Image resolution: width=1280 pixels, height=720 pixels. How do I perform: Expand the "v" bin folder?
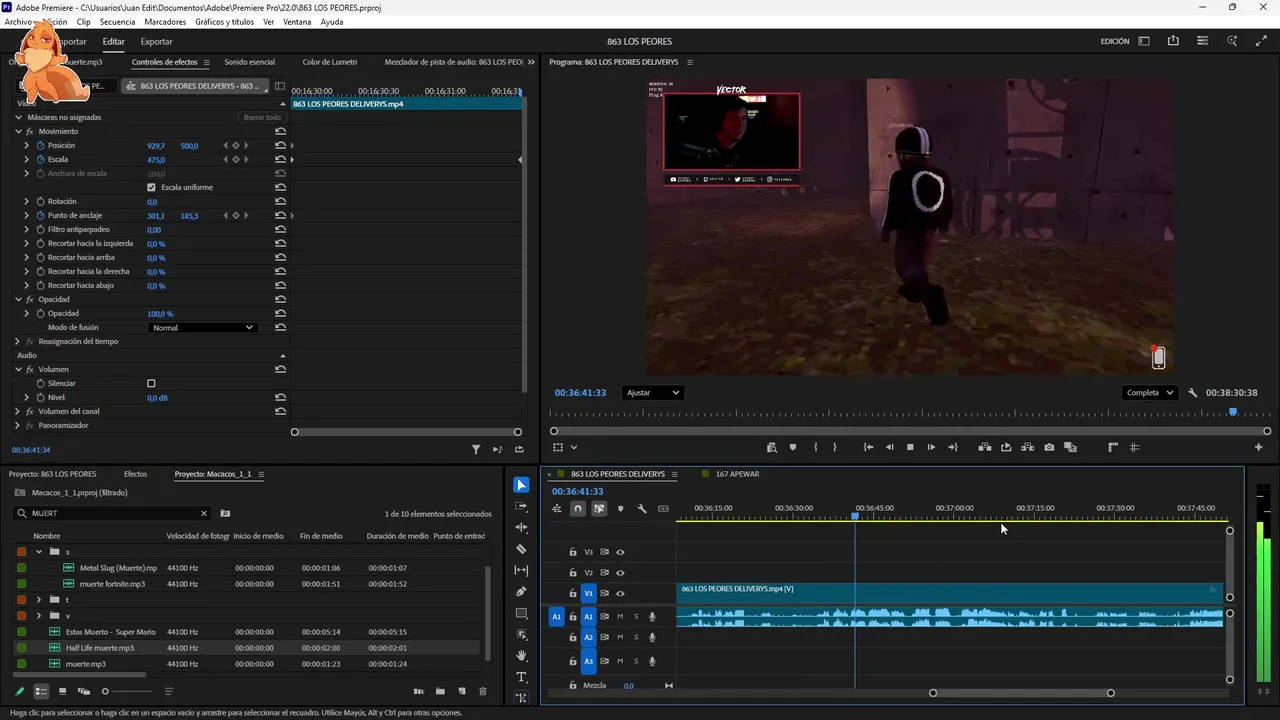[x=39, y=616]
